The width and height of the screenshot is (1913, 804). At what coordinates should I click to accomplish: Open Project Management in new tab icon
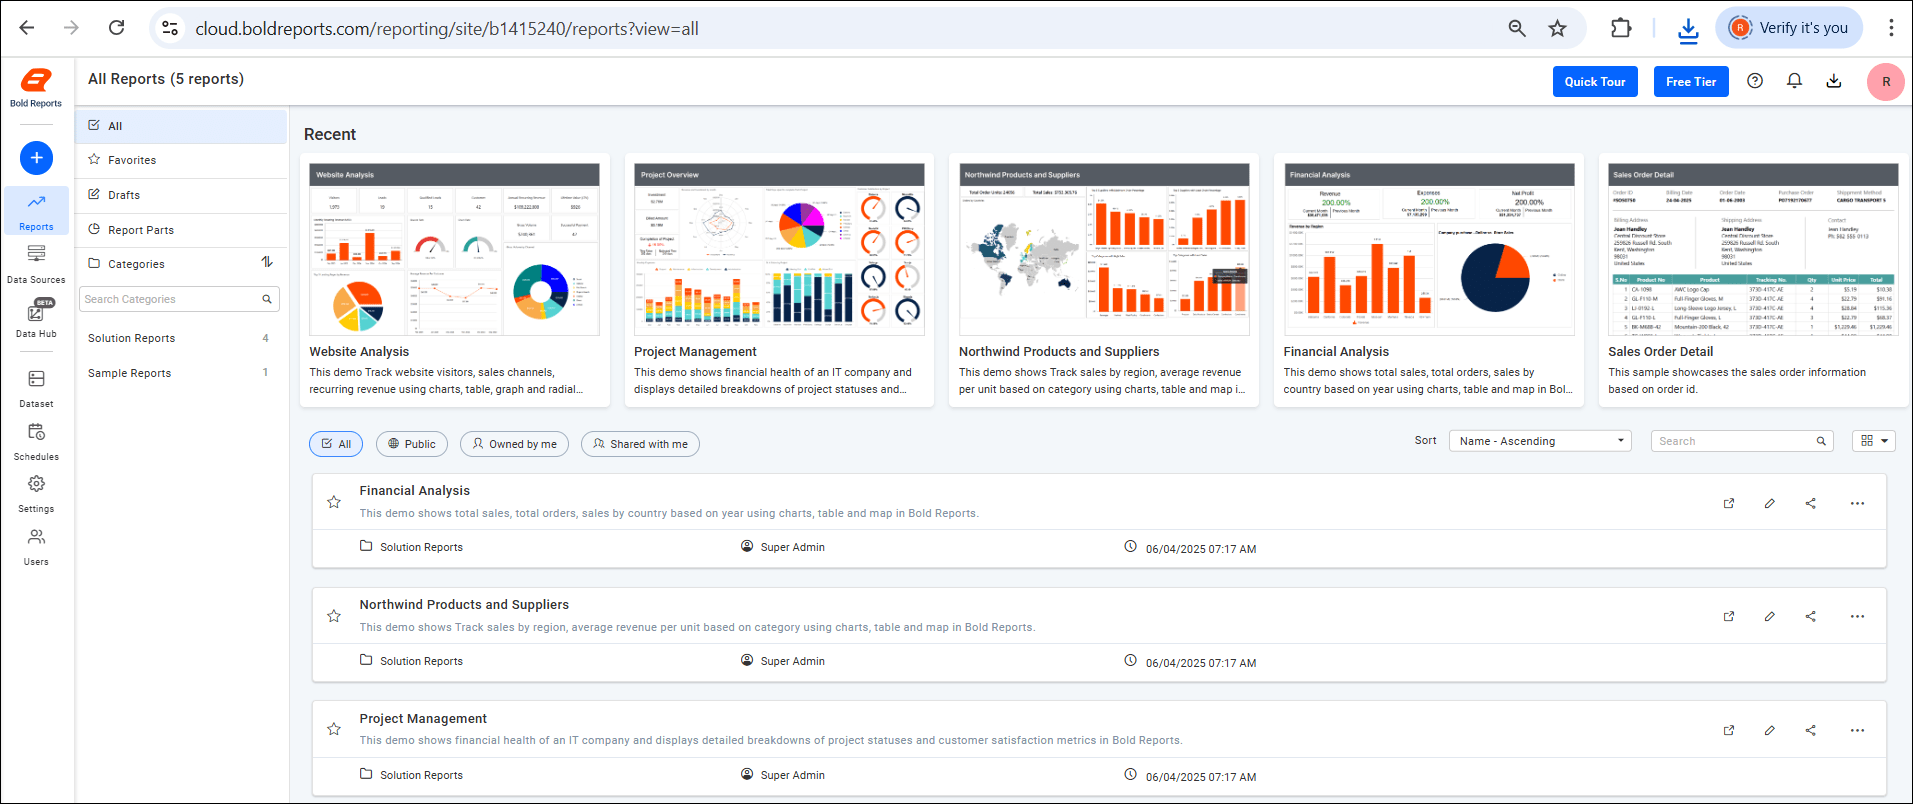pyautogui.click(x=1729, y=730)
